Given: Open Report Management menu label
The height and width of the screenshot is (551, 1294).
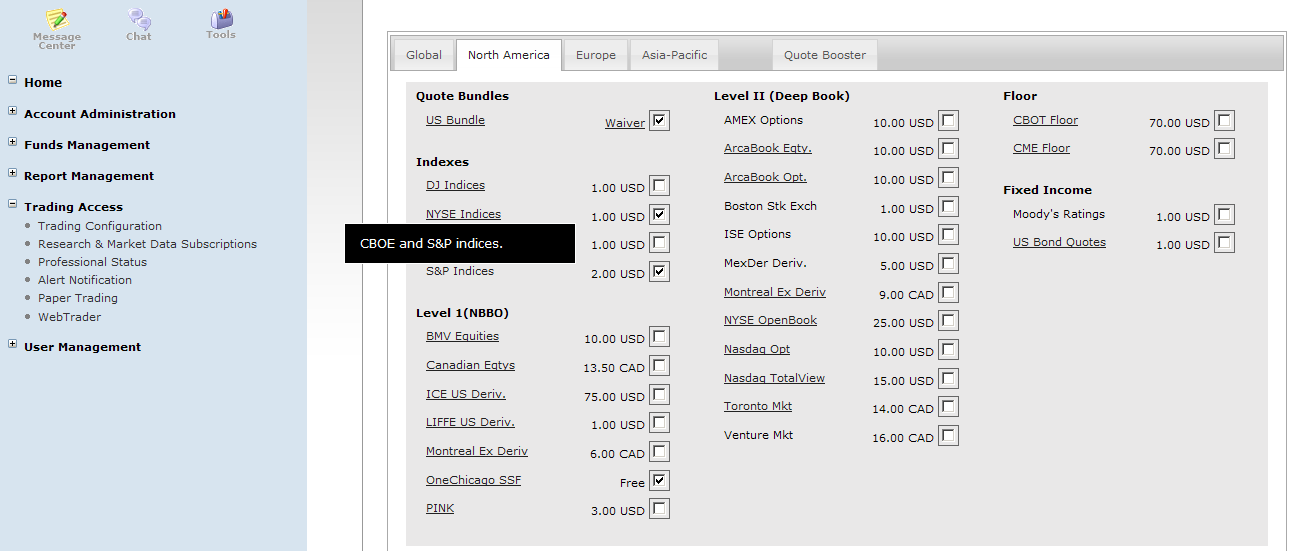Looking at the screenshot, I should click(x=89, y=176).
